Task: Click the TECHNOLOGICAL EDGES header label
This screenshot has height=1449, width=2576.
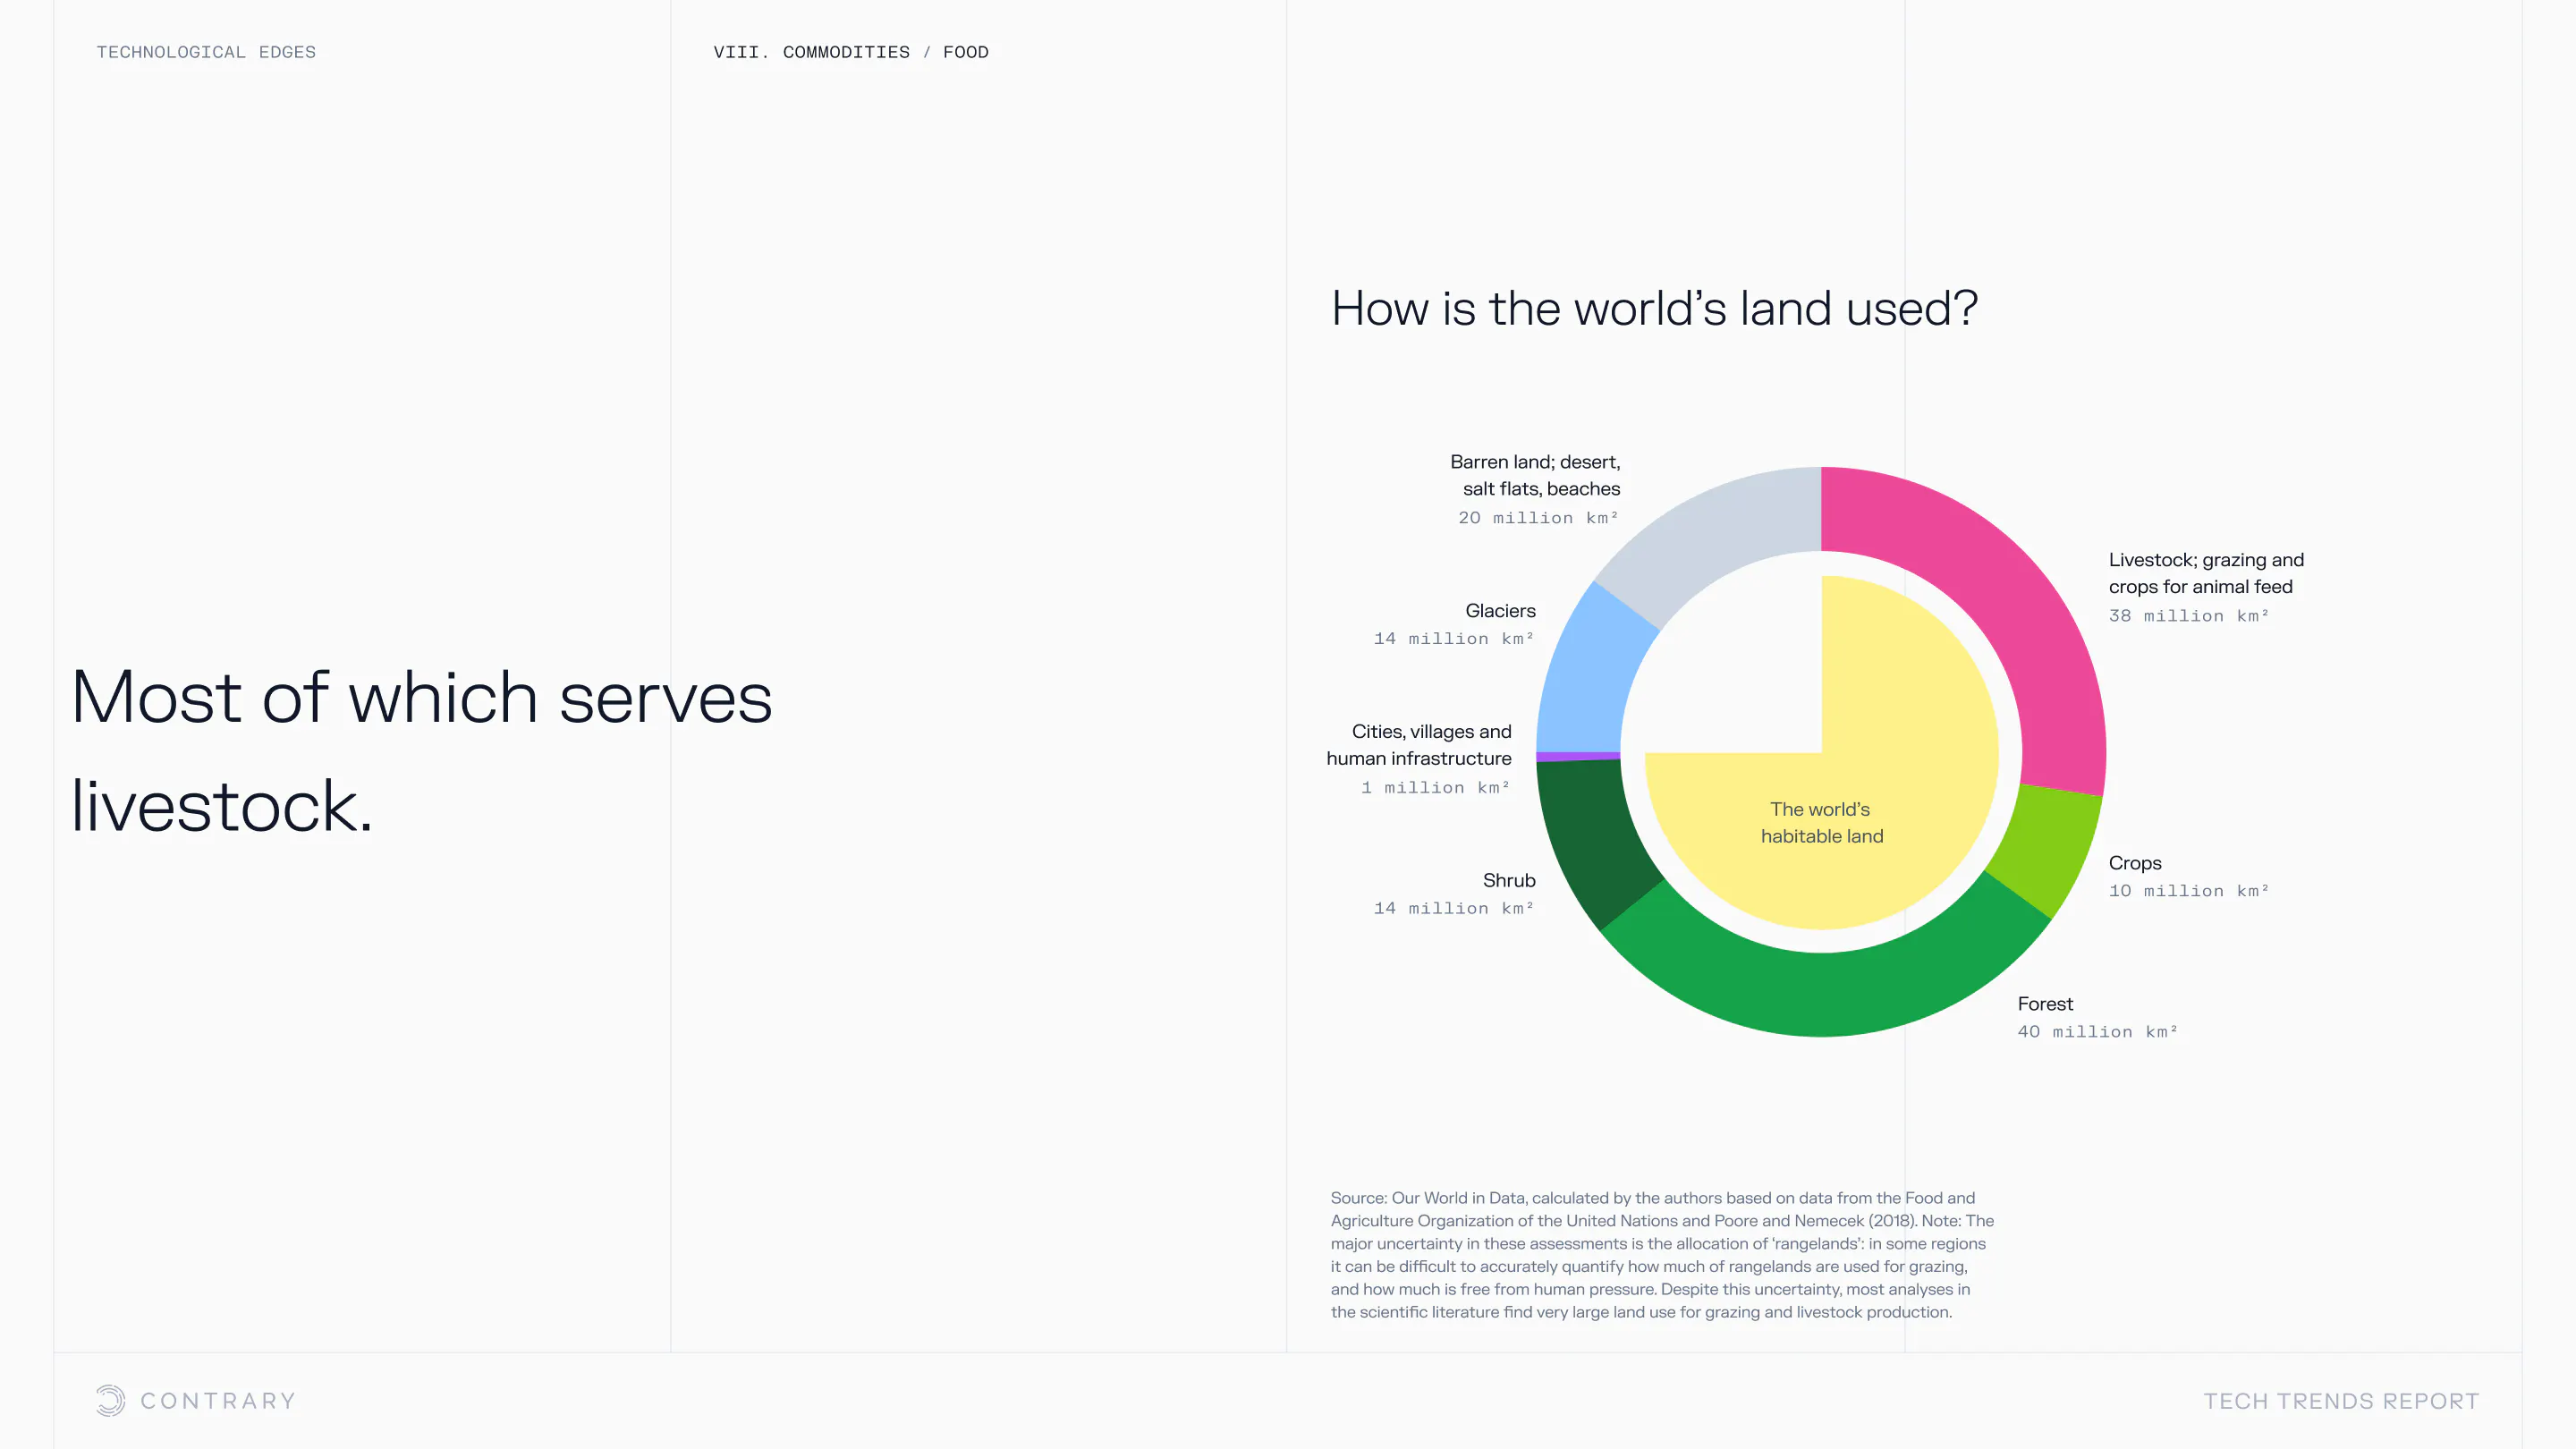Action: [206, 52]
